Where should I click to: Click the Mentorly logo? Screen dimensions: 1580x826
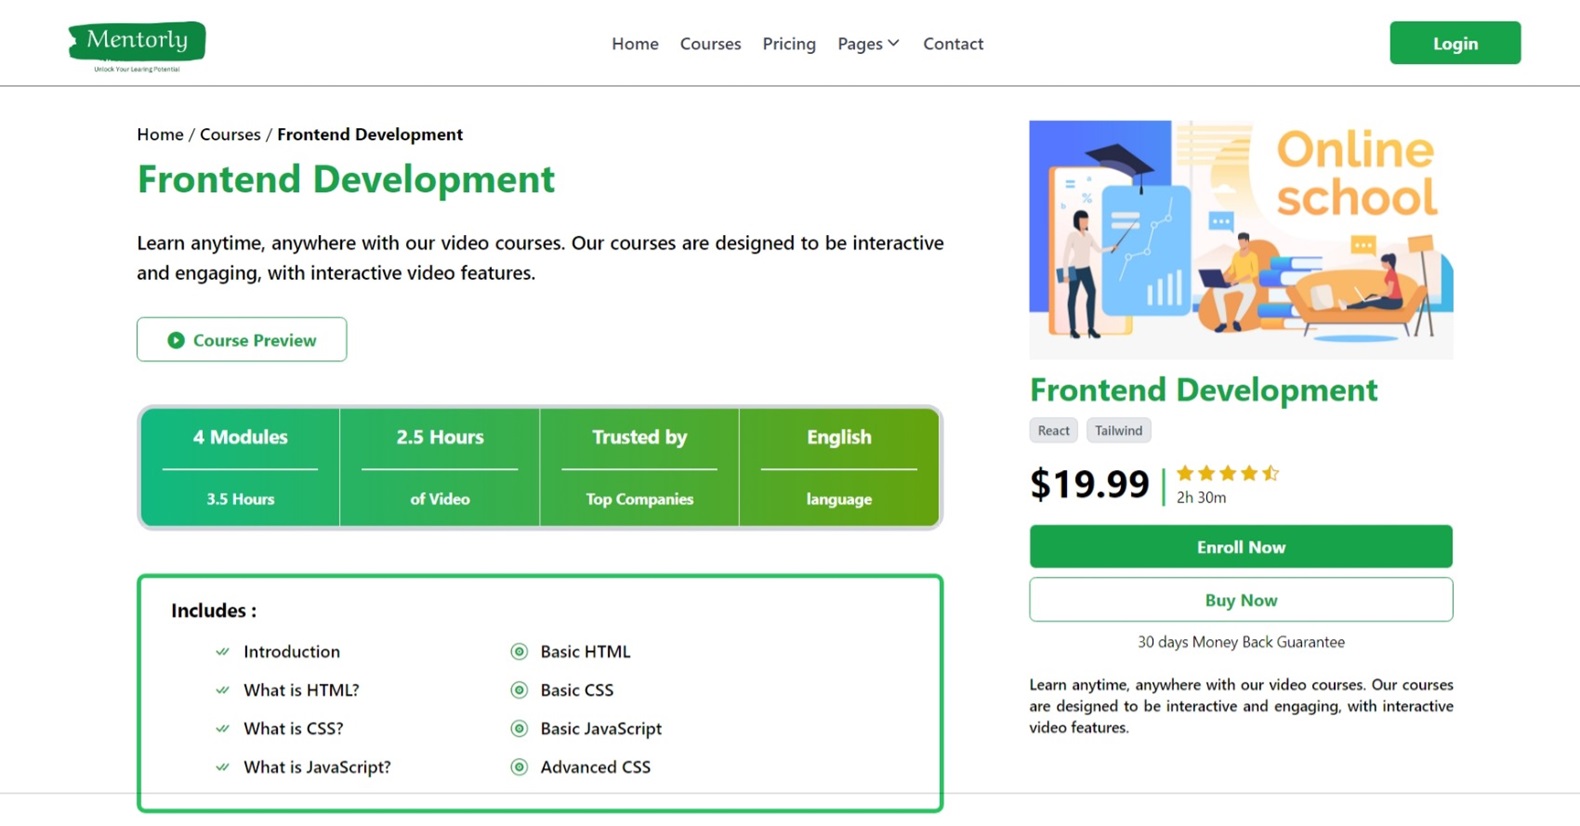click(x=137, y=45)
